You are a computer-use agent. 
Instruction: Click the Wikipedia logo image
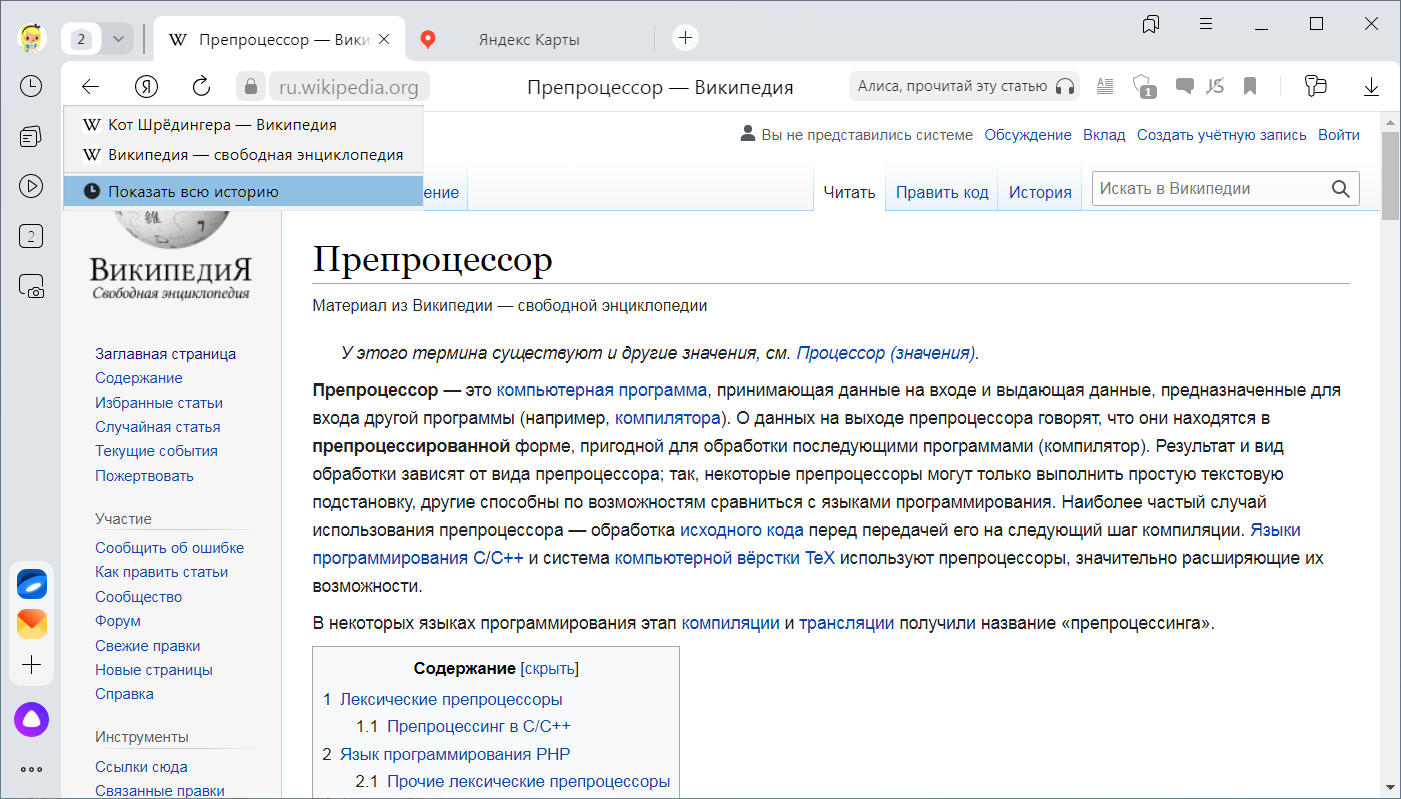coord(171,255)
